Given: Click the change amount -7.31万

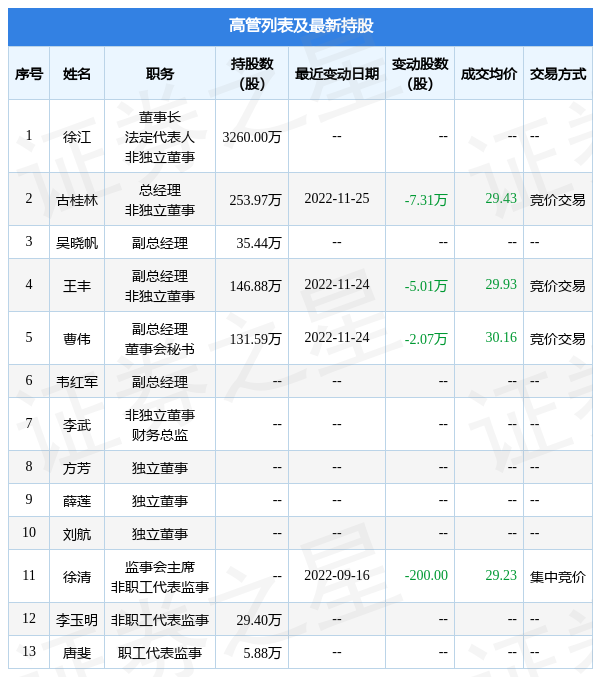Looking at the screenshot, I should (x=426, y=200).
